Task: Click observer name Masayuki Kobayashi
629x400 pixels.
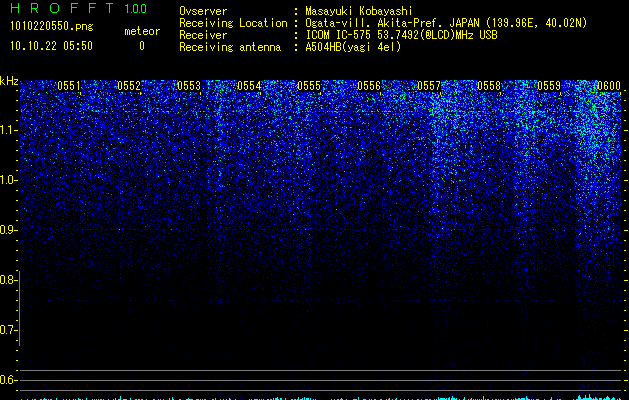Action: click(x=359, y=11)
